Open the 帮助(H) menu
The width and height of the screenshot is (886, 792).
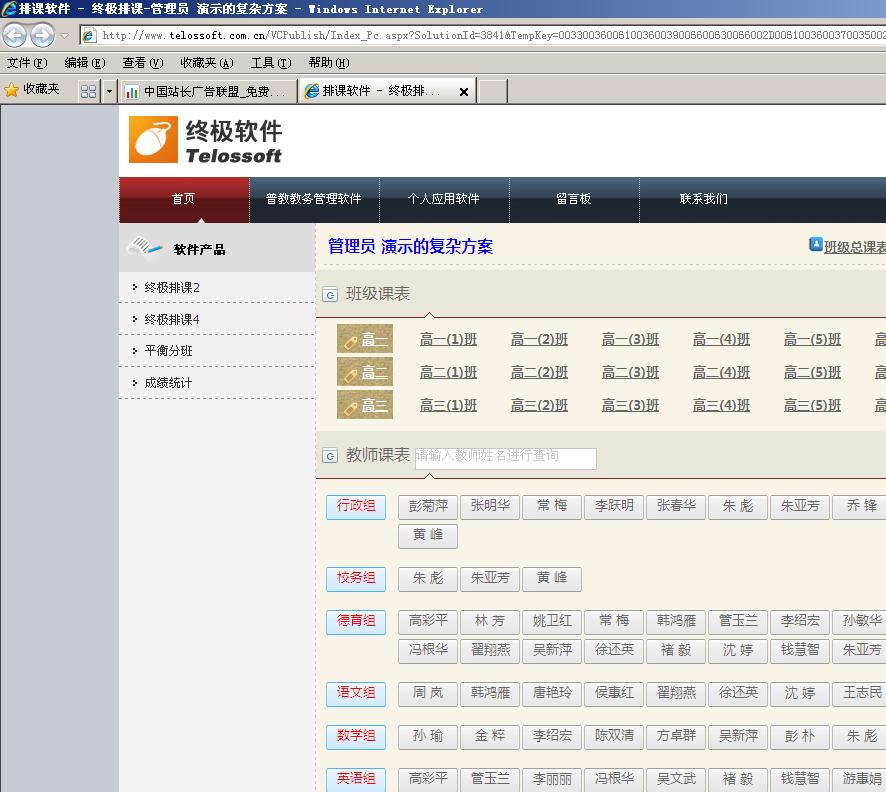click(x=329, y=63)
